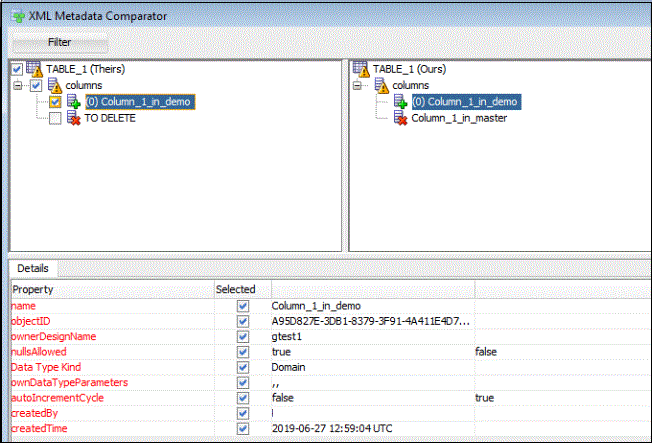Click the gtest1 owner design value

point(286,337)
